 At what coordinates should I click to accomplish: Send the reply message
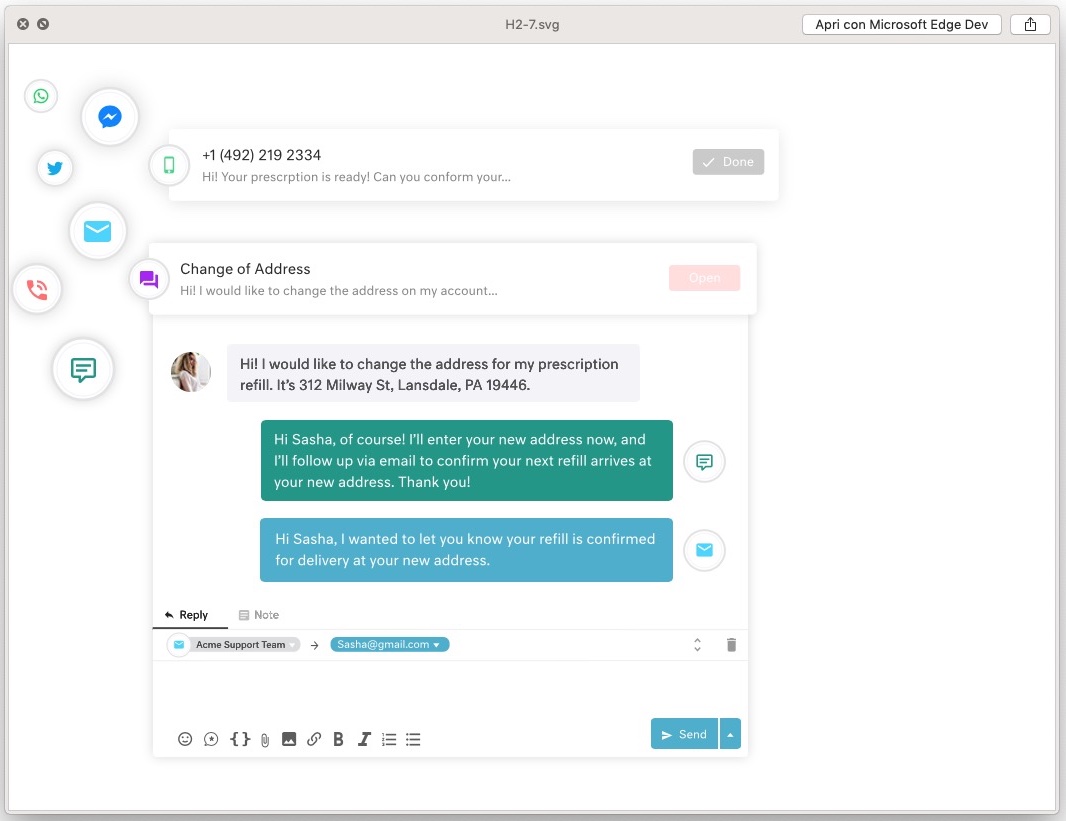click(x=684, y=734)
